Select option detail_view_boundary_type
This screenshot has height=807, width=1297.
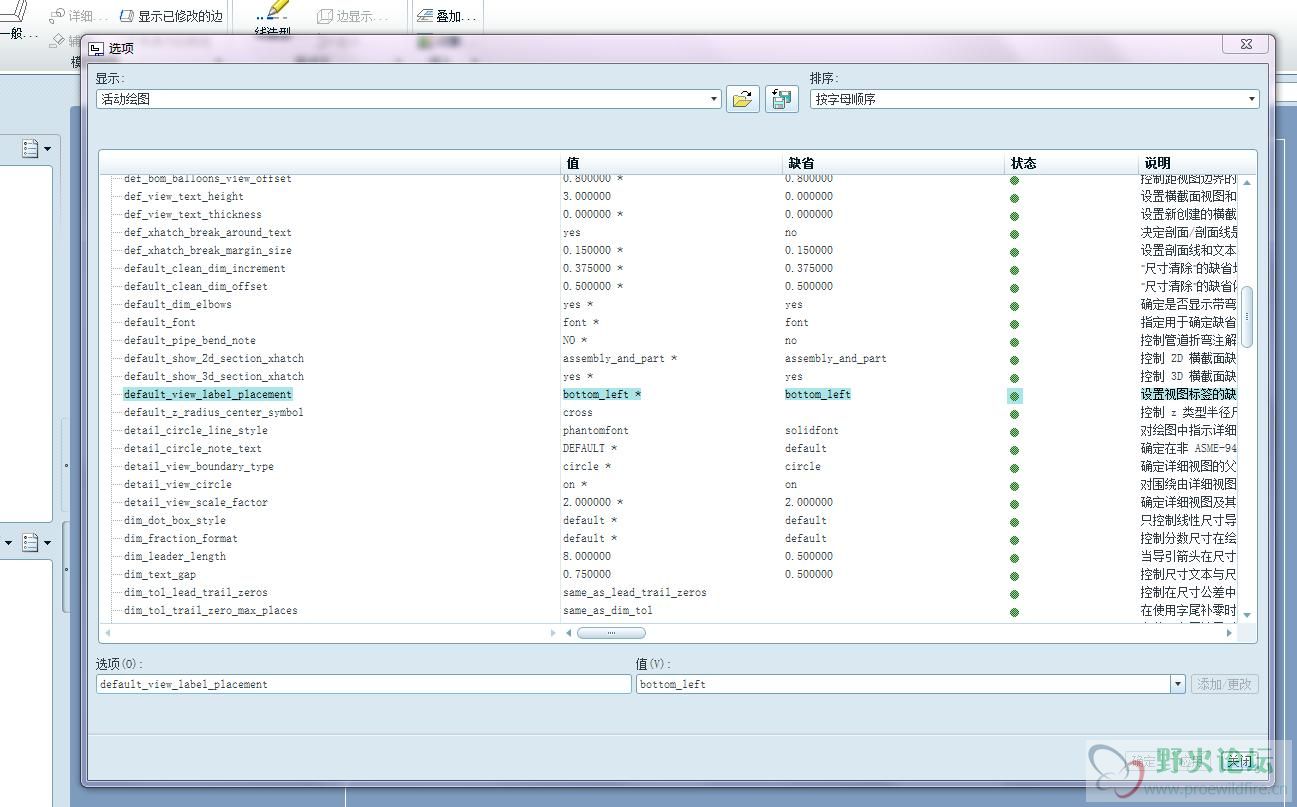(199, 467)
